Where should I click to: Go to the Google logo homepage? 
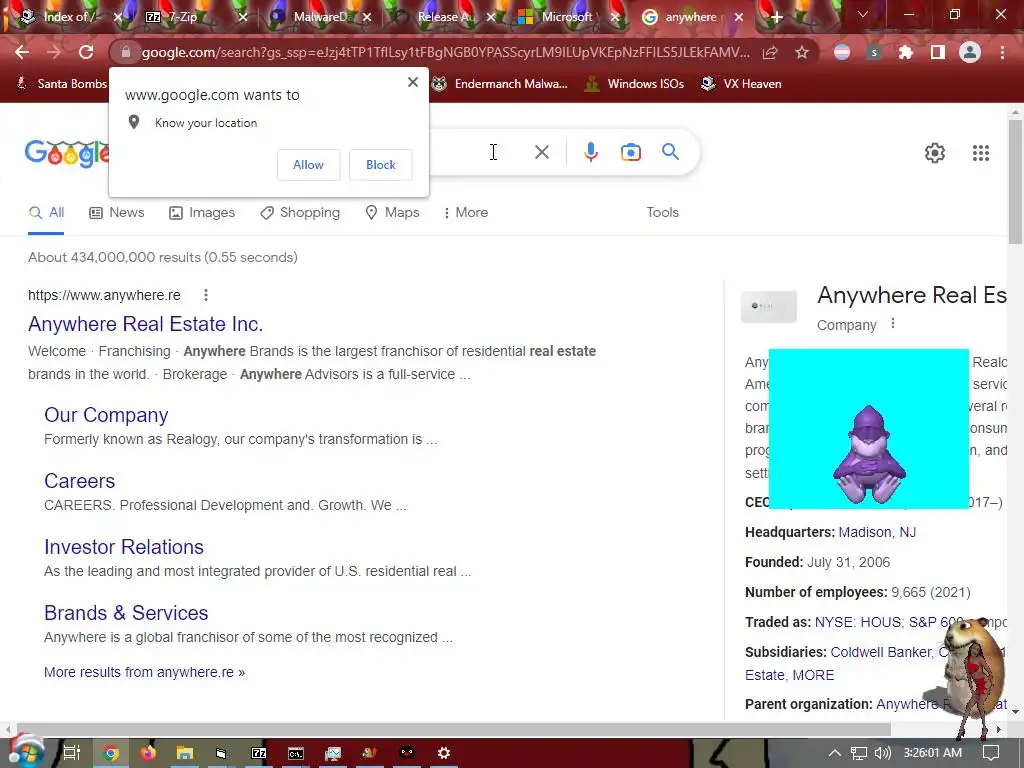pos(67,153)
